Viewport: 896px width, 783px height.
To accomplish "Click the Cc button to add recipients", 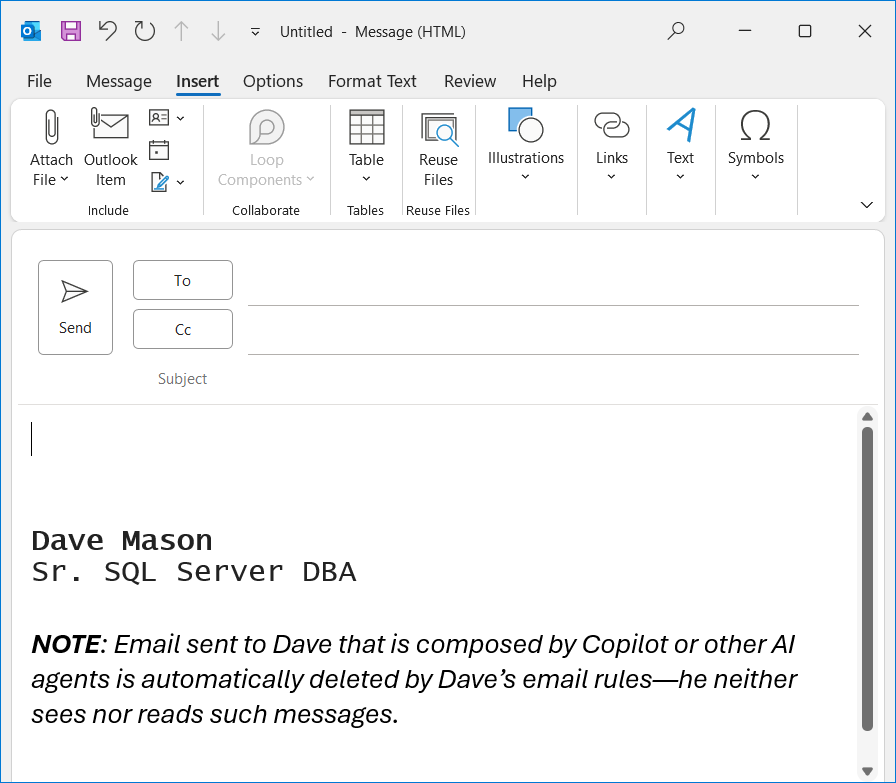I will (183, 329).
